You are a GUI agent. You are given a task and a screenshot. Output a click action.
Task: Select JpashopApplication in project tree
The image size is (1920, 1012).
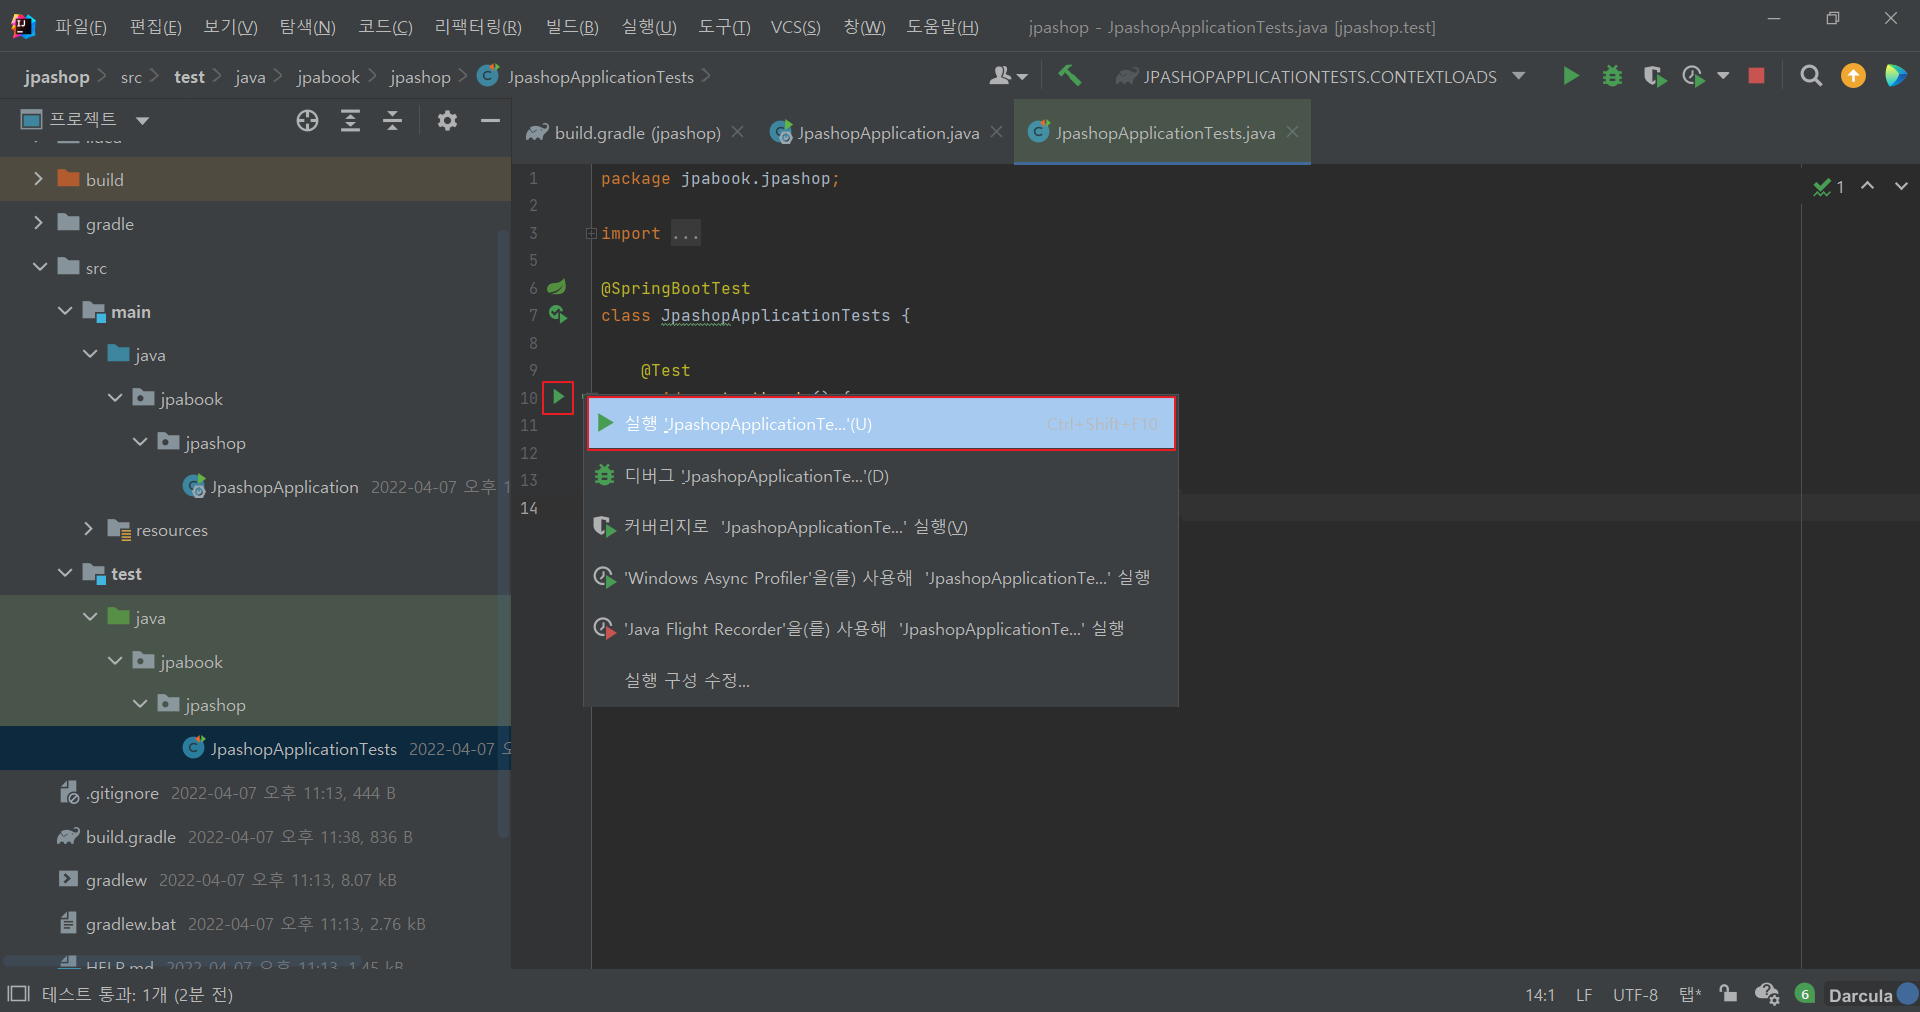point(284,487)
